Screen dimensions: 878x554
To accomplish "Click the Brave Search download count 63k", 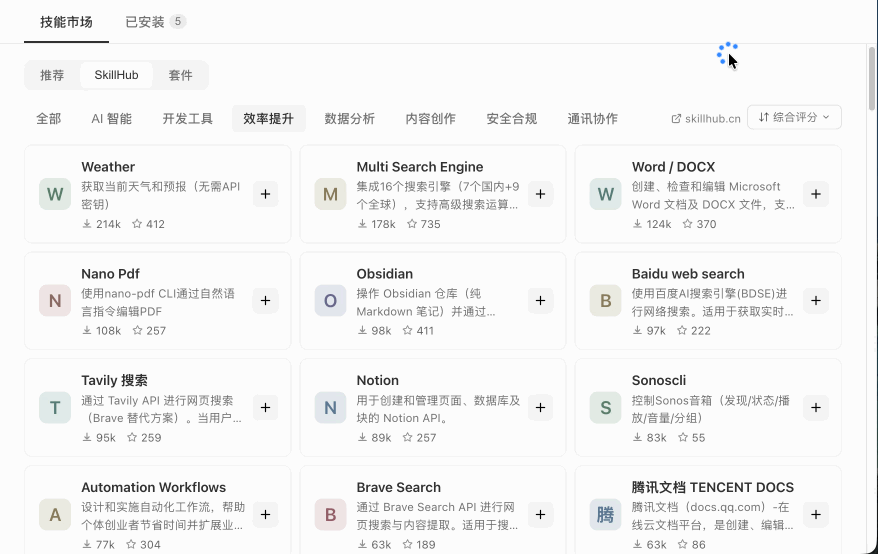I will coord(375,544).
